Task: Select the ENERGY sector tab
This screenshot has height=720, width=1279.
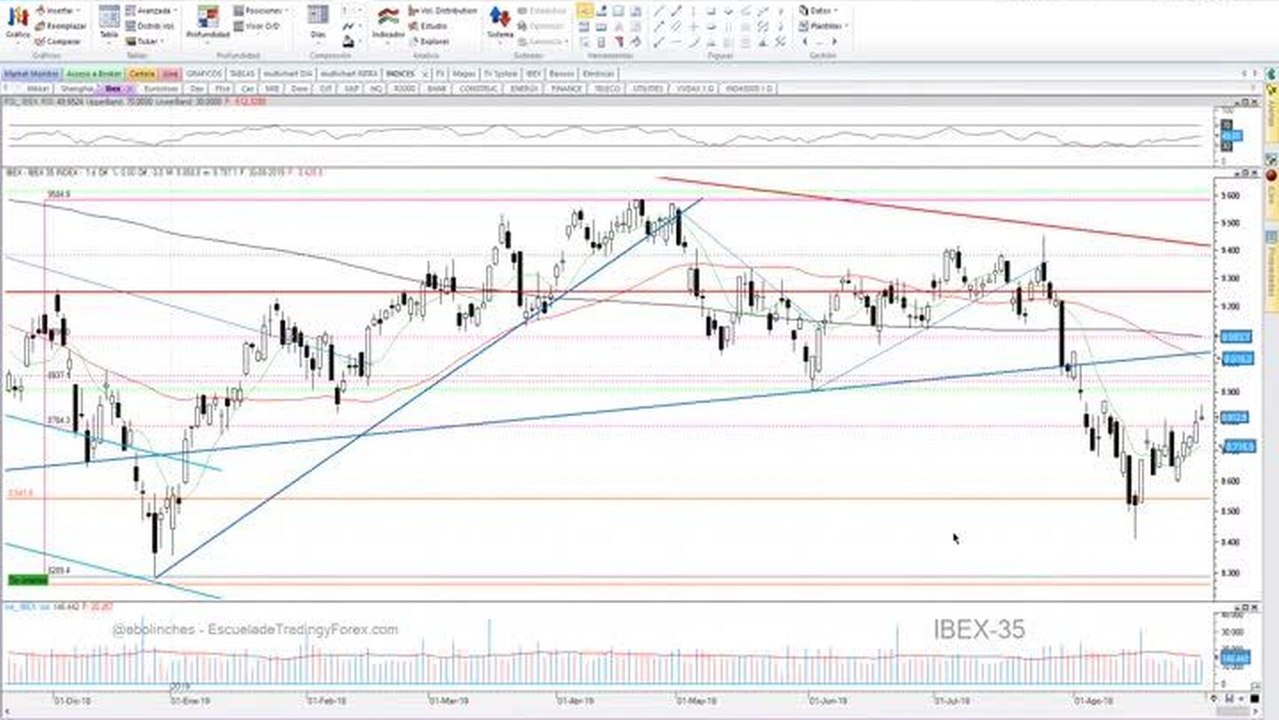Action: pos(525,88)
